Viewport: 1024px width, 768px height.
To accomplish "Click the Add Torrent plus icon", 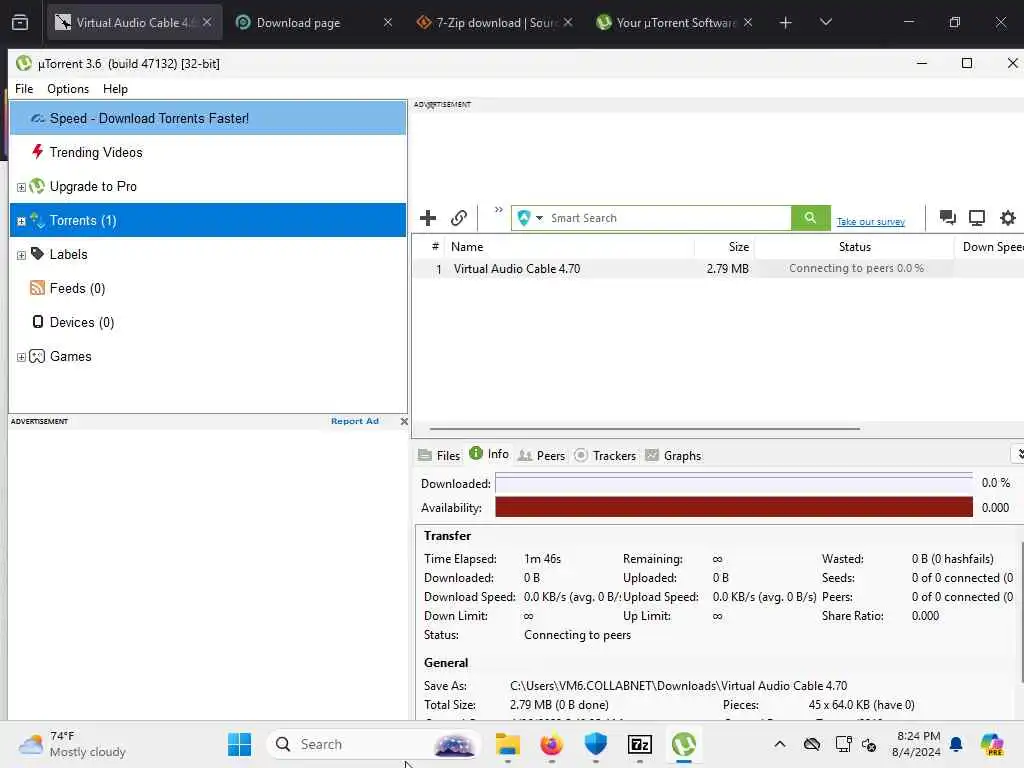I will 428,218.
